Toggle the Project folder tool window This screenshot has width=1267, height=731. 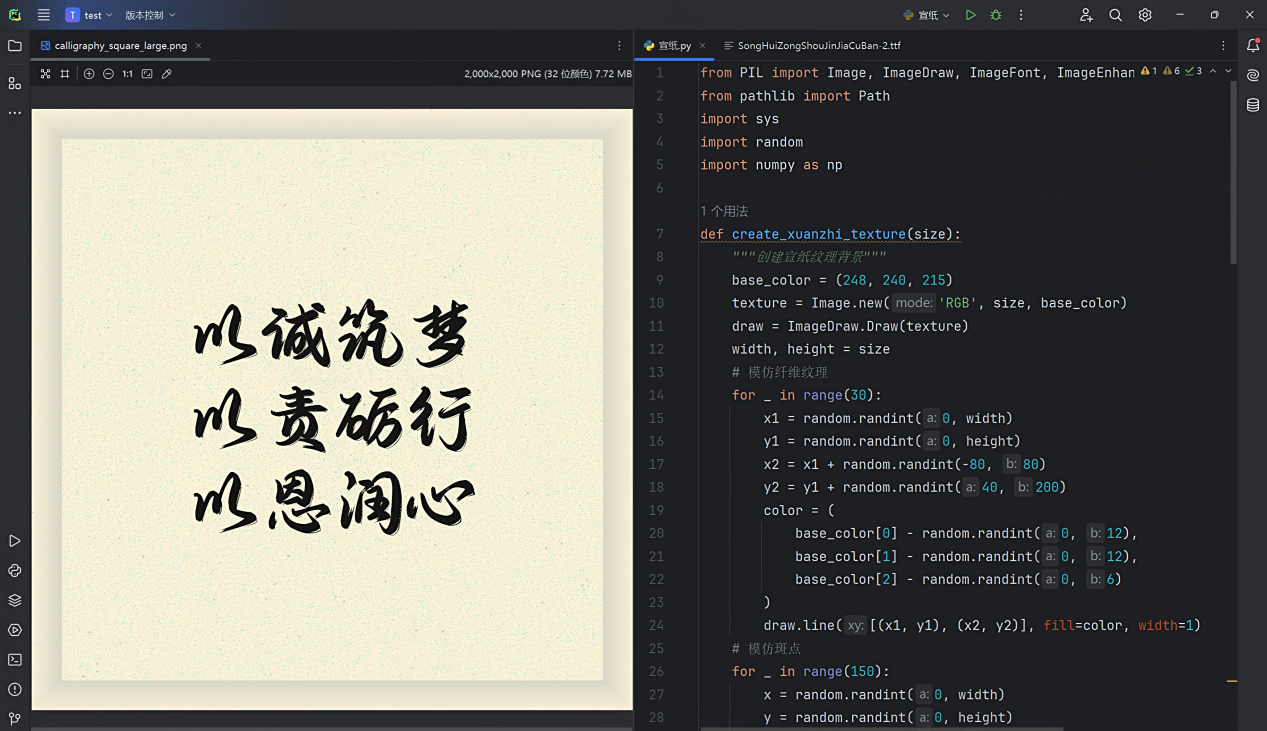tap(15, 46)
